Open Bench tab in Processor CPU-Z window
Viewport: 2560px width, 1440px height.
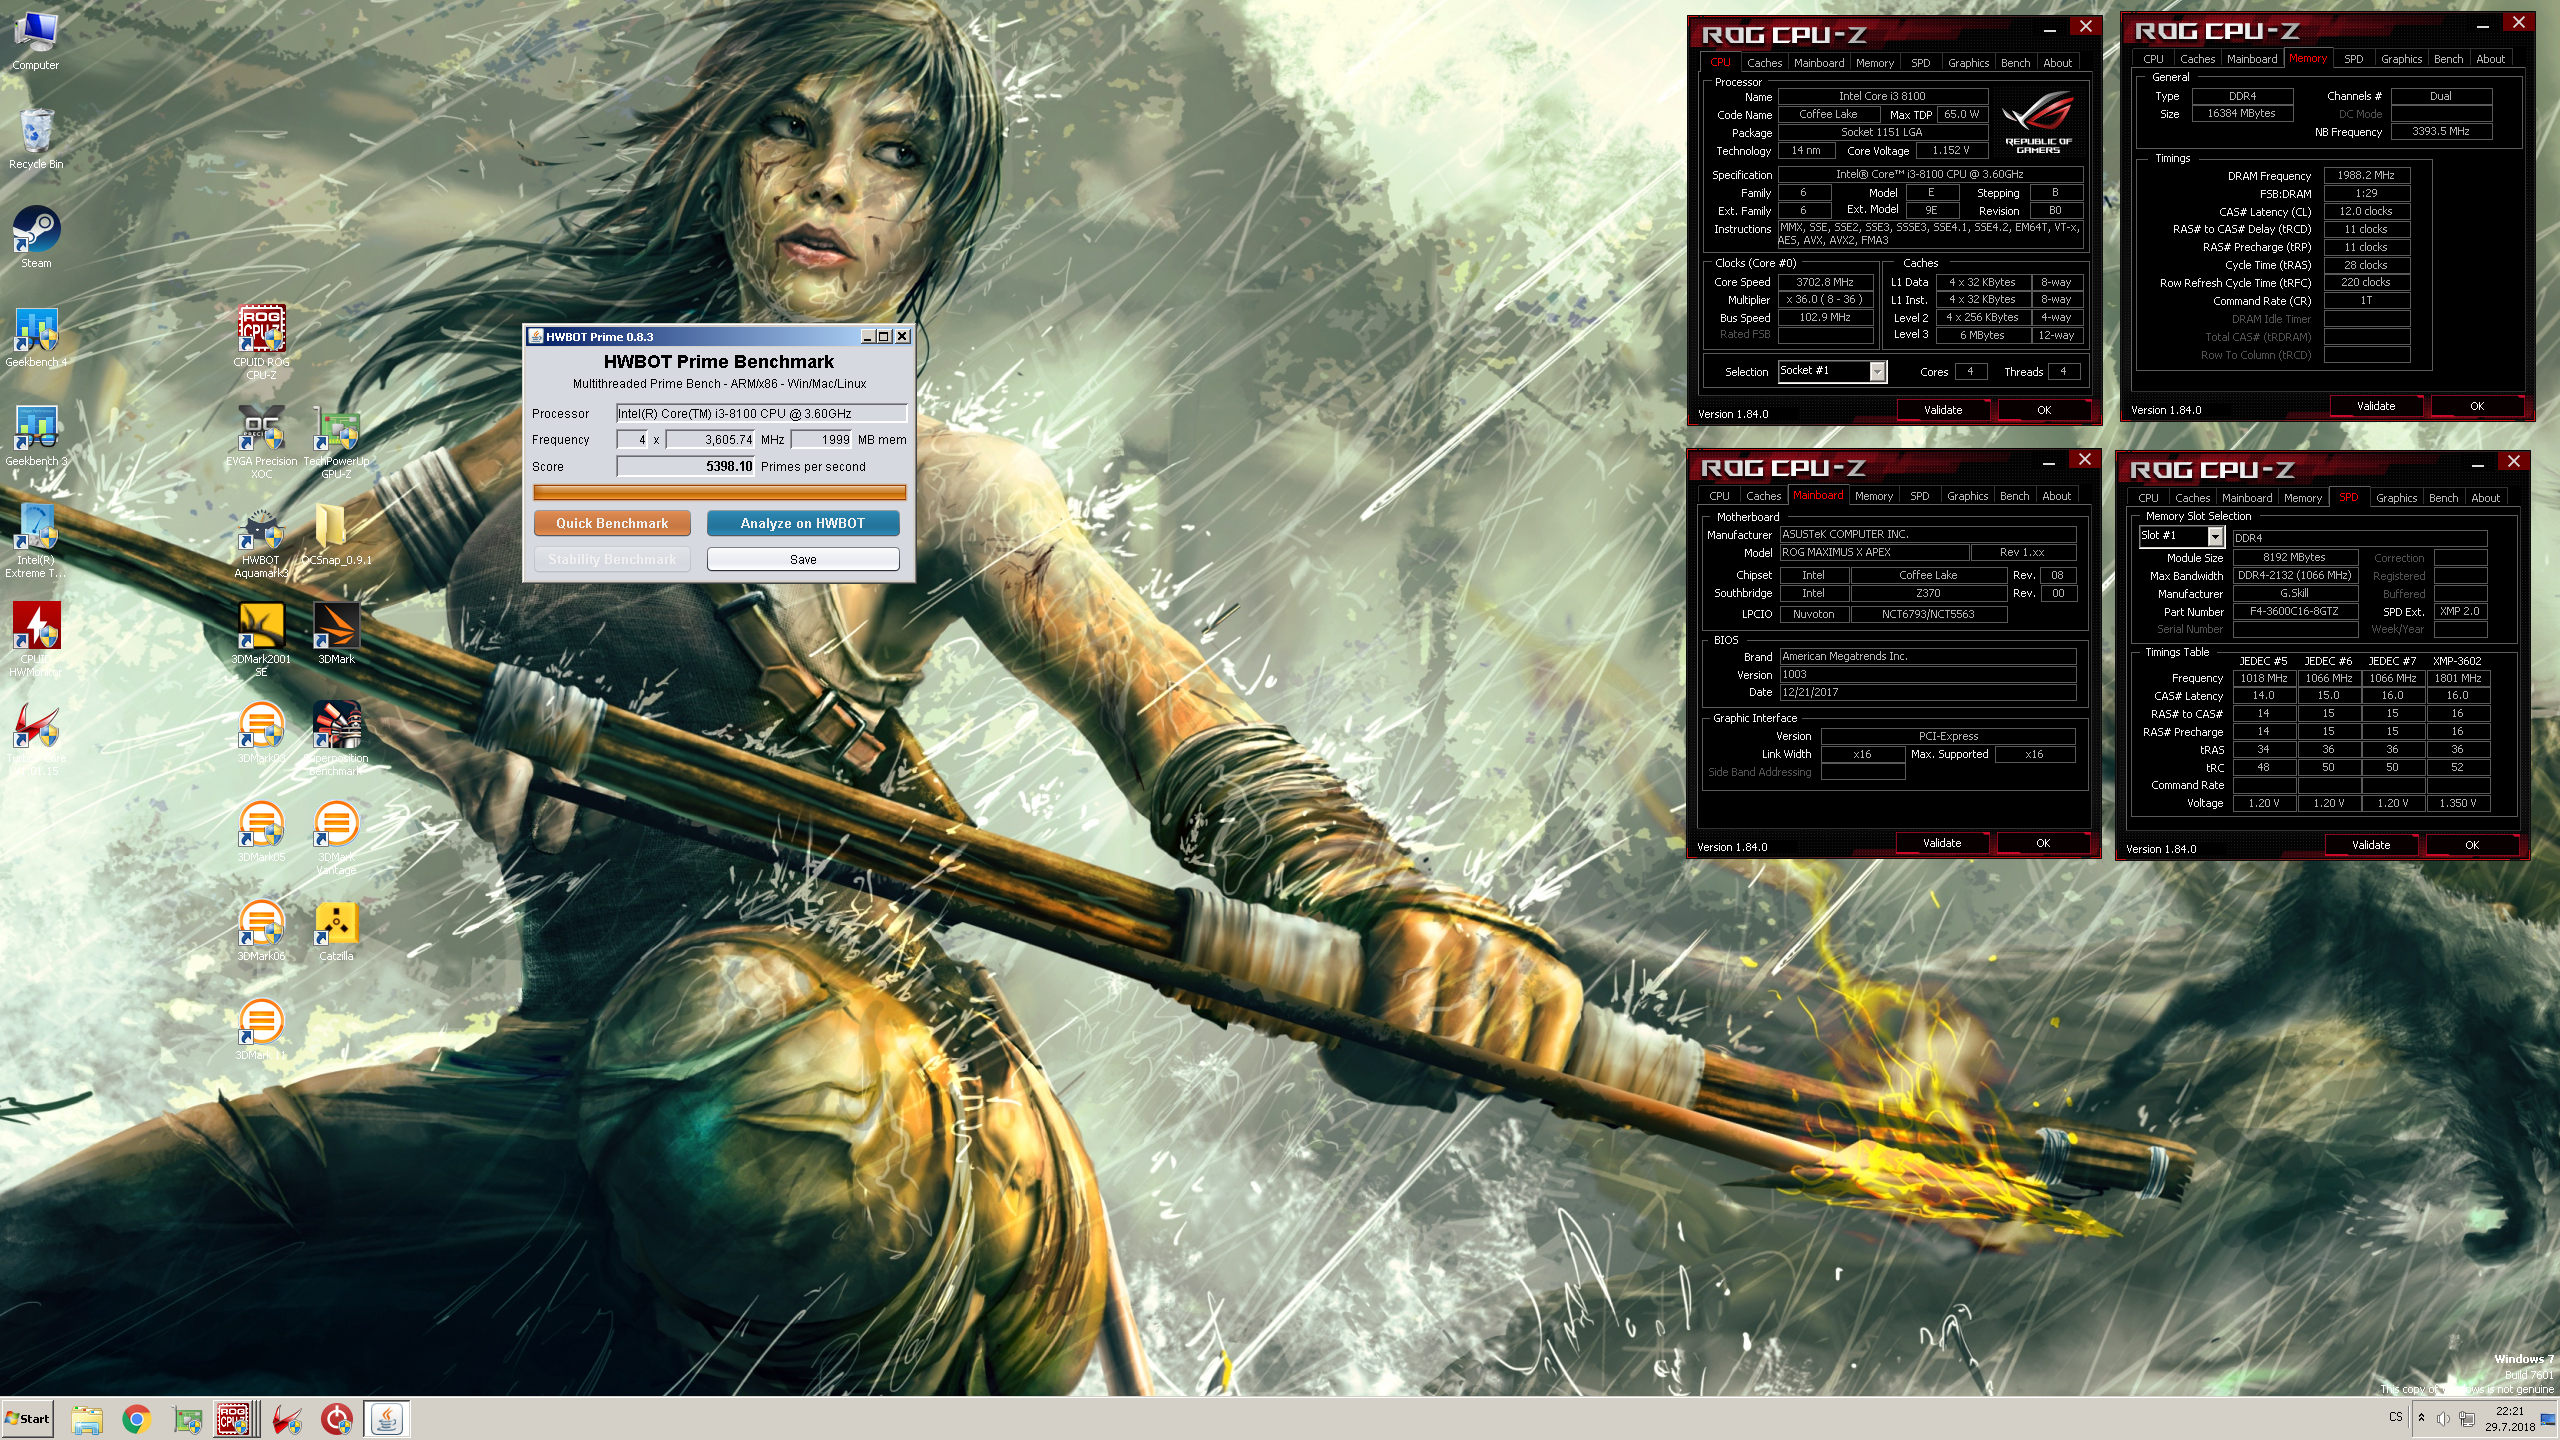(2015, 63)
